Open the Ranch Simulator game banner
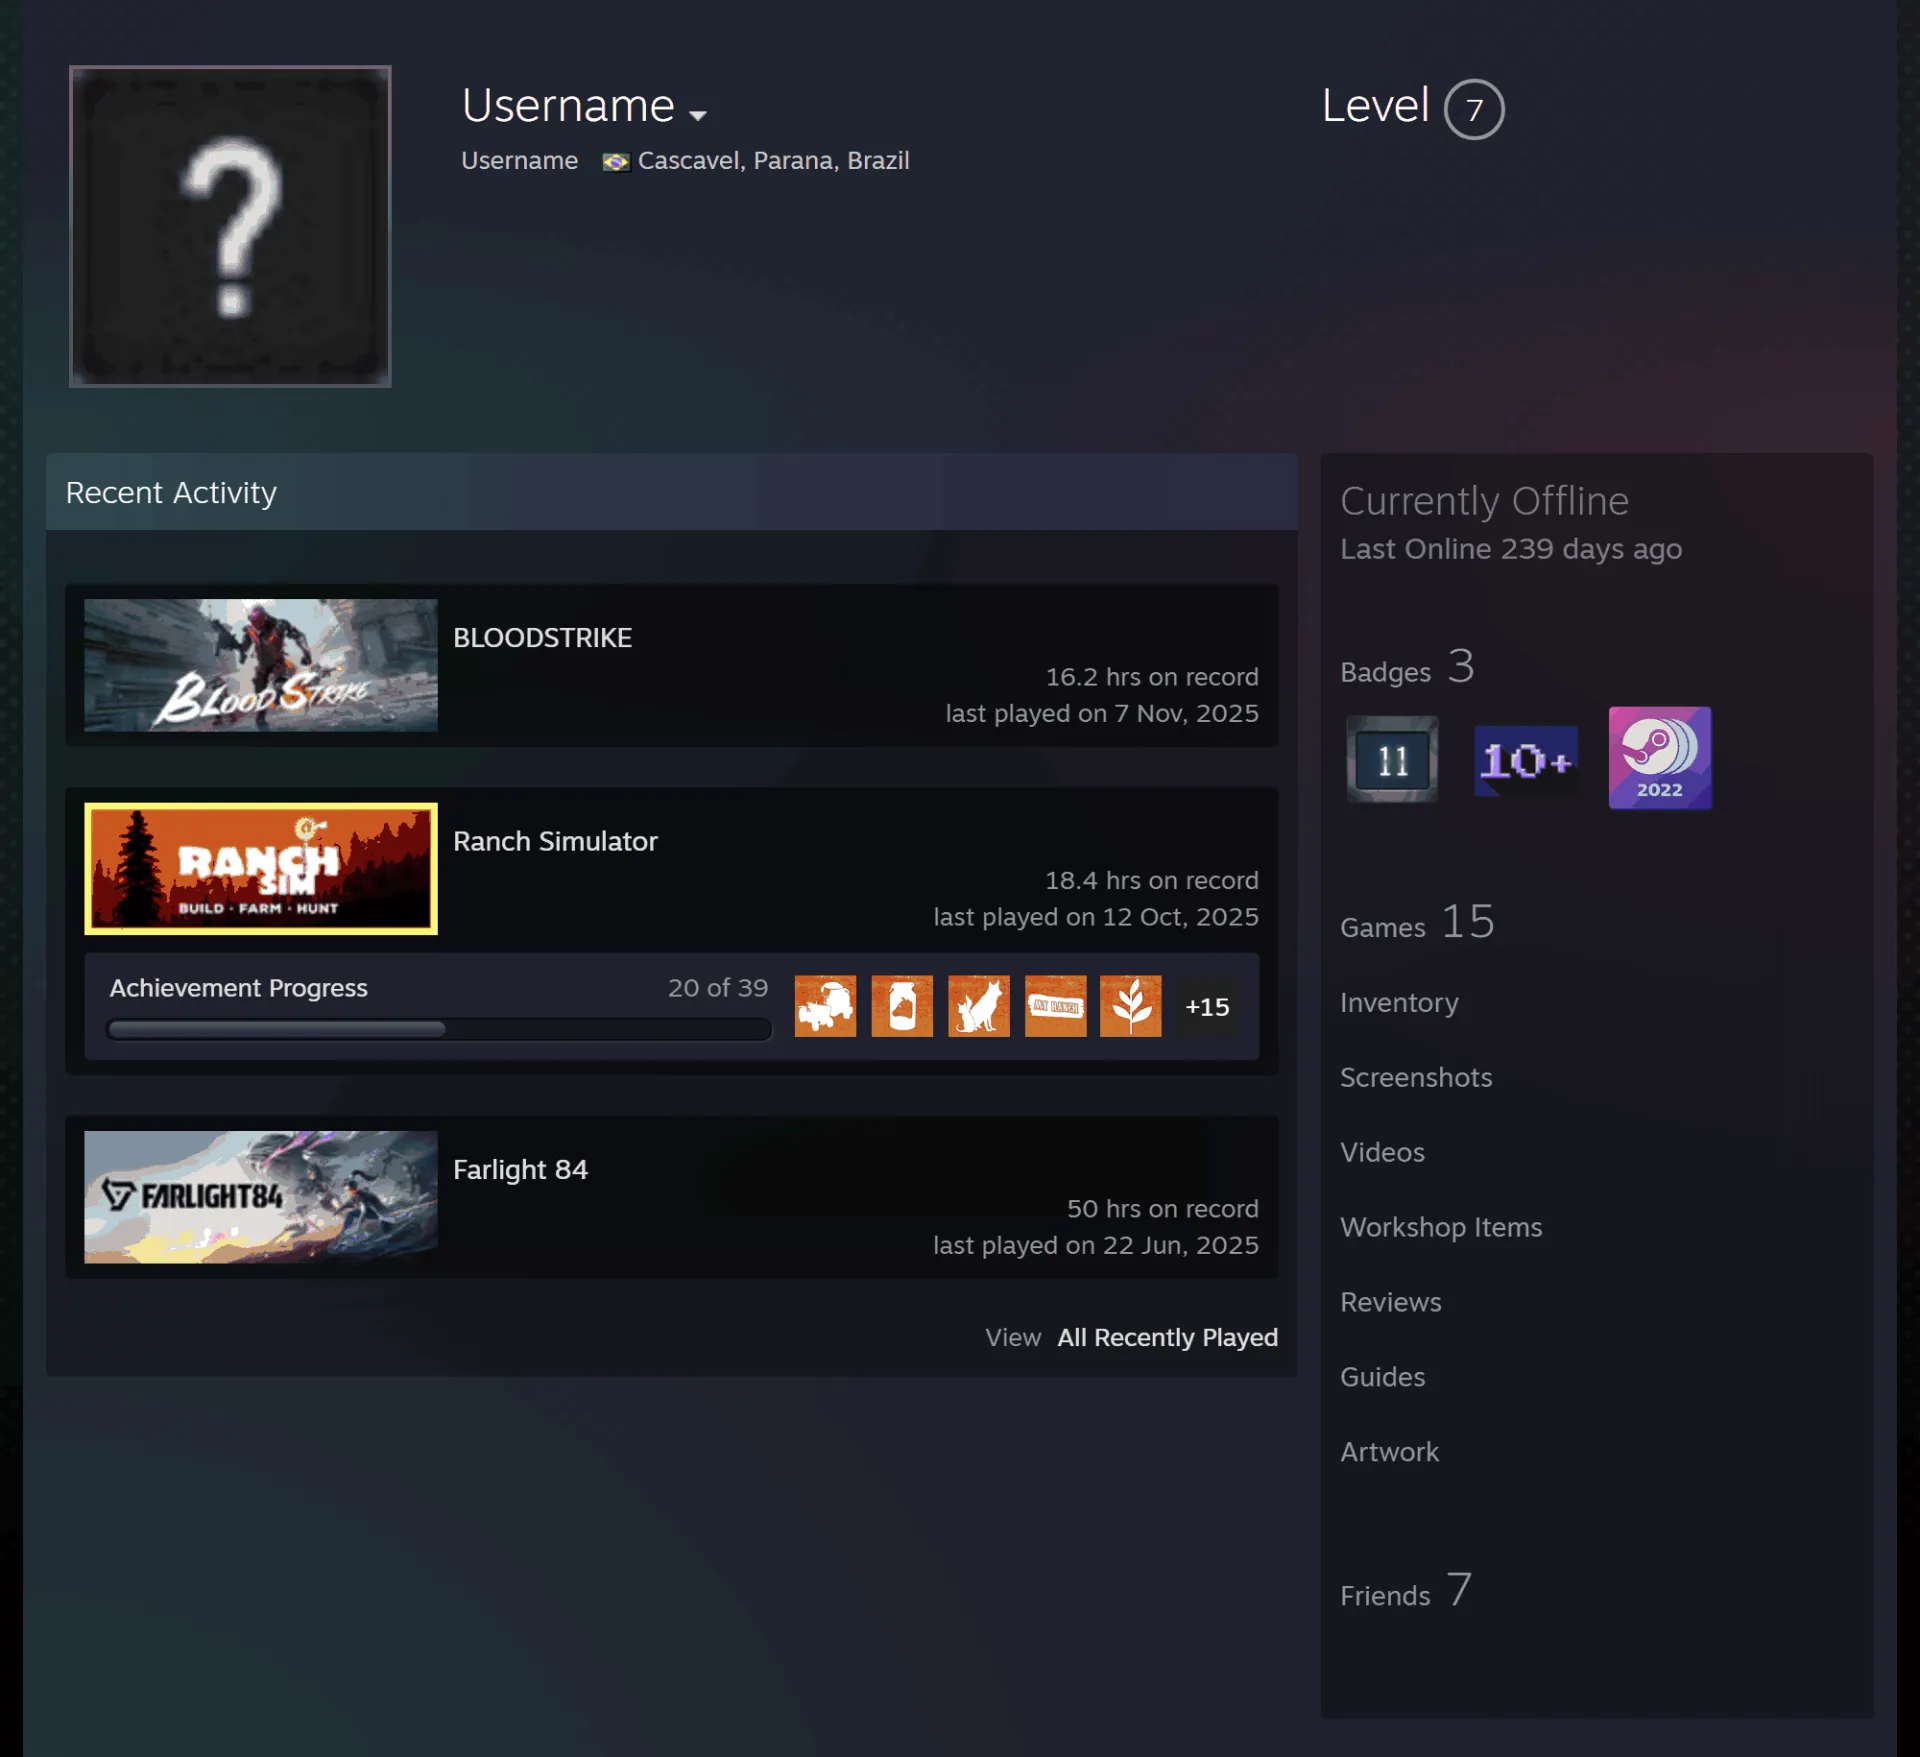Viewport: 1920px width, 1757px height. coord(261,869)
